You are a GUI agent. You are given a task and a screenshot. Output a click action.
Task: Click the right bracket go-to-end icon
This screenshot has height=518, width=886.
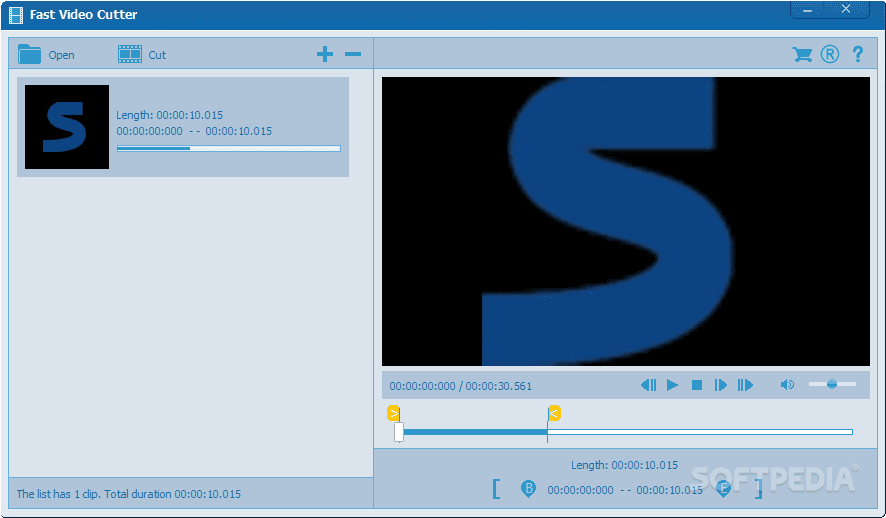click(x=758, y=489)
